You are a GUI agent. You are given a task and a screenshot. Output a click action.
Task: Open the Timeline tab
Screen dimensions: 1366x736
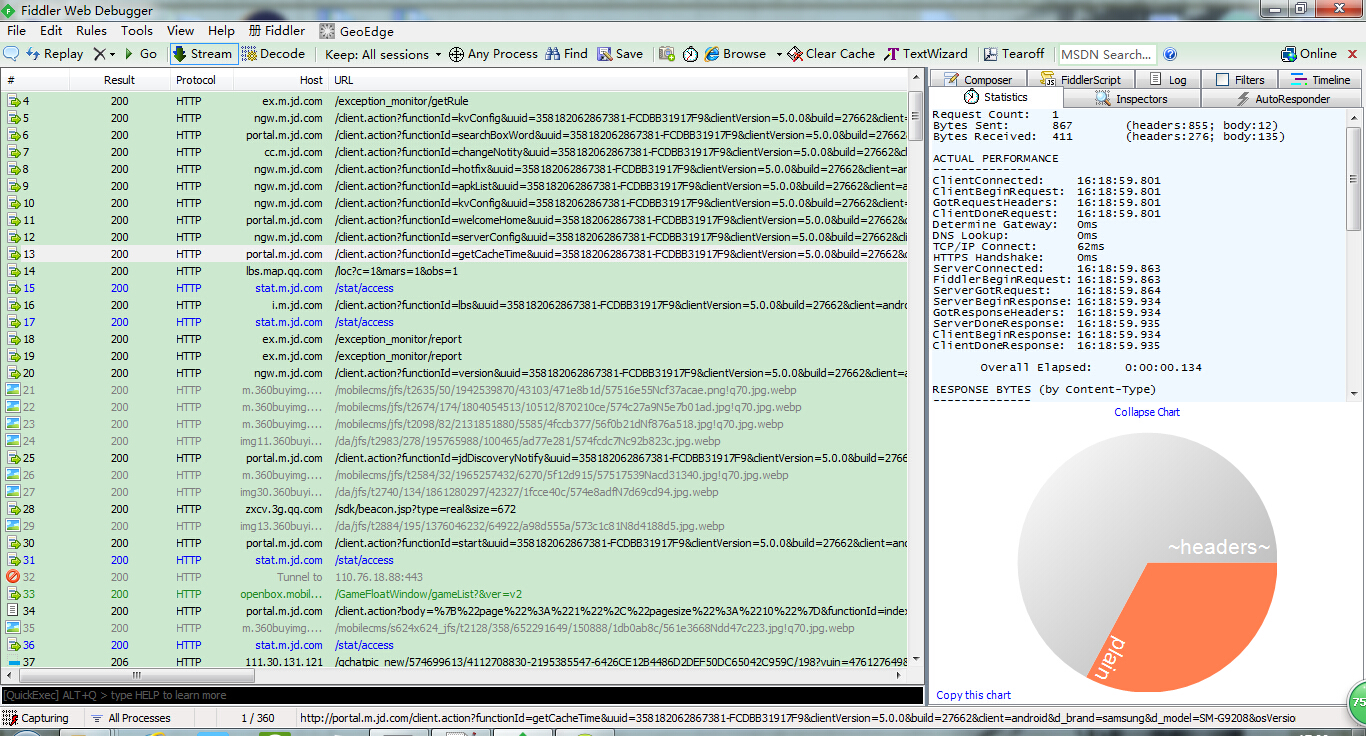[1320, 80]
